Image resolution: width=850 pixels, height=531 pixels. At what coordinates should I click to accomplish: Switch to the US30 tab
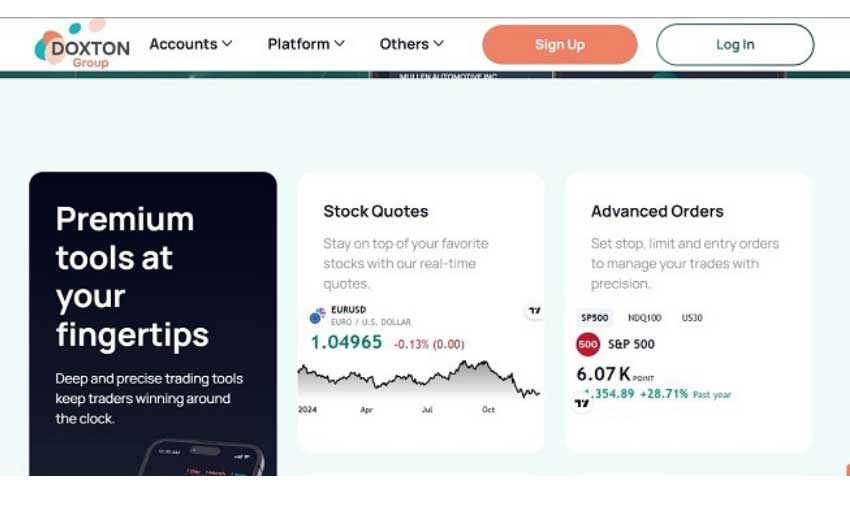[692, 318]
